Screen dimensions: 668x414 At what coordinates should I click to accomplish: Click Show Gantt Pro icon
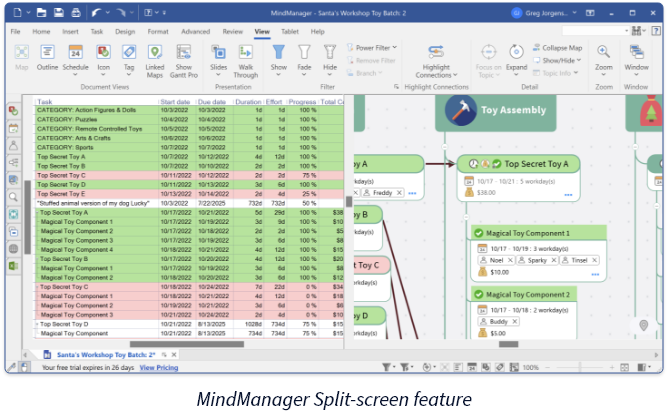coord(184,52)
